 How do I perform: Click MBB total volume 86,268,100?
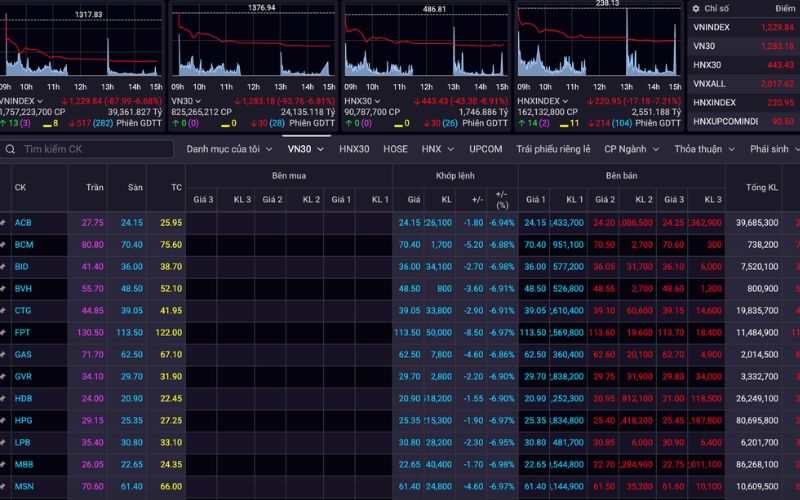(x=757, y=464)
